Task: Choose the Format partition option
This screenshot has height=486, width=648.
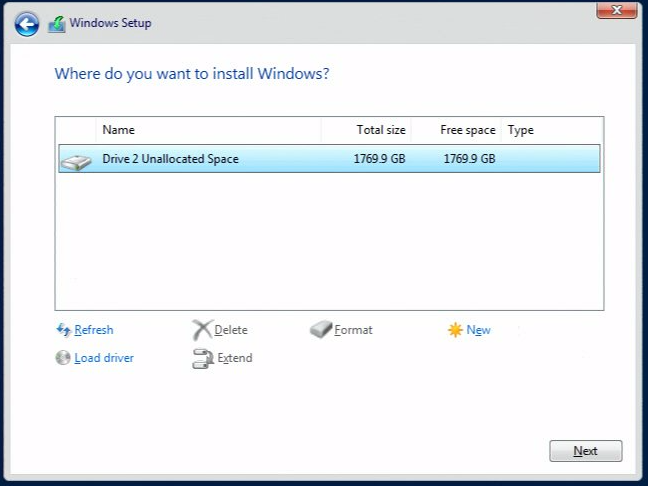Action: tap(353, 330)
